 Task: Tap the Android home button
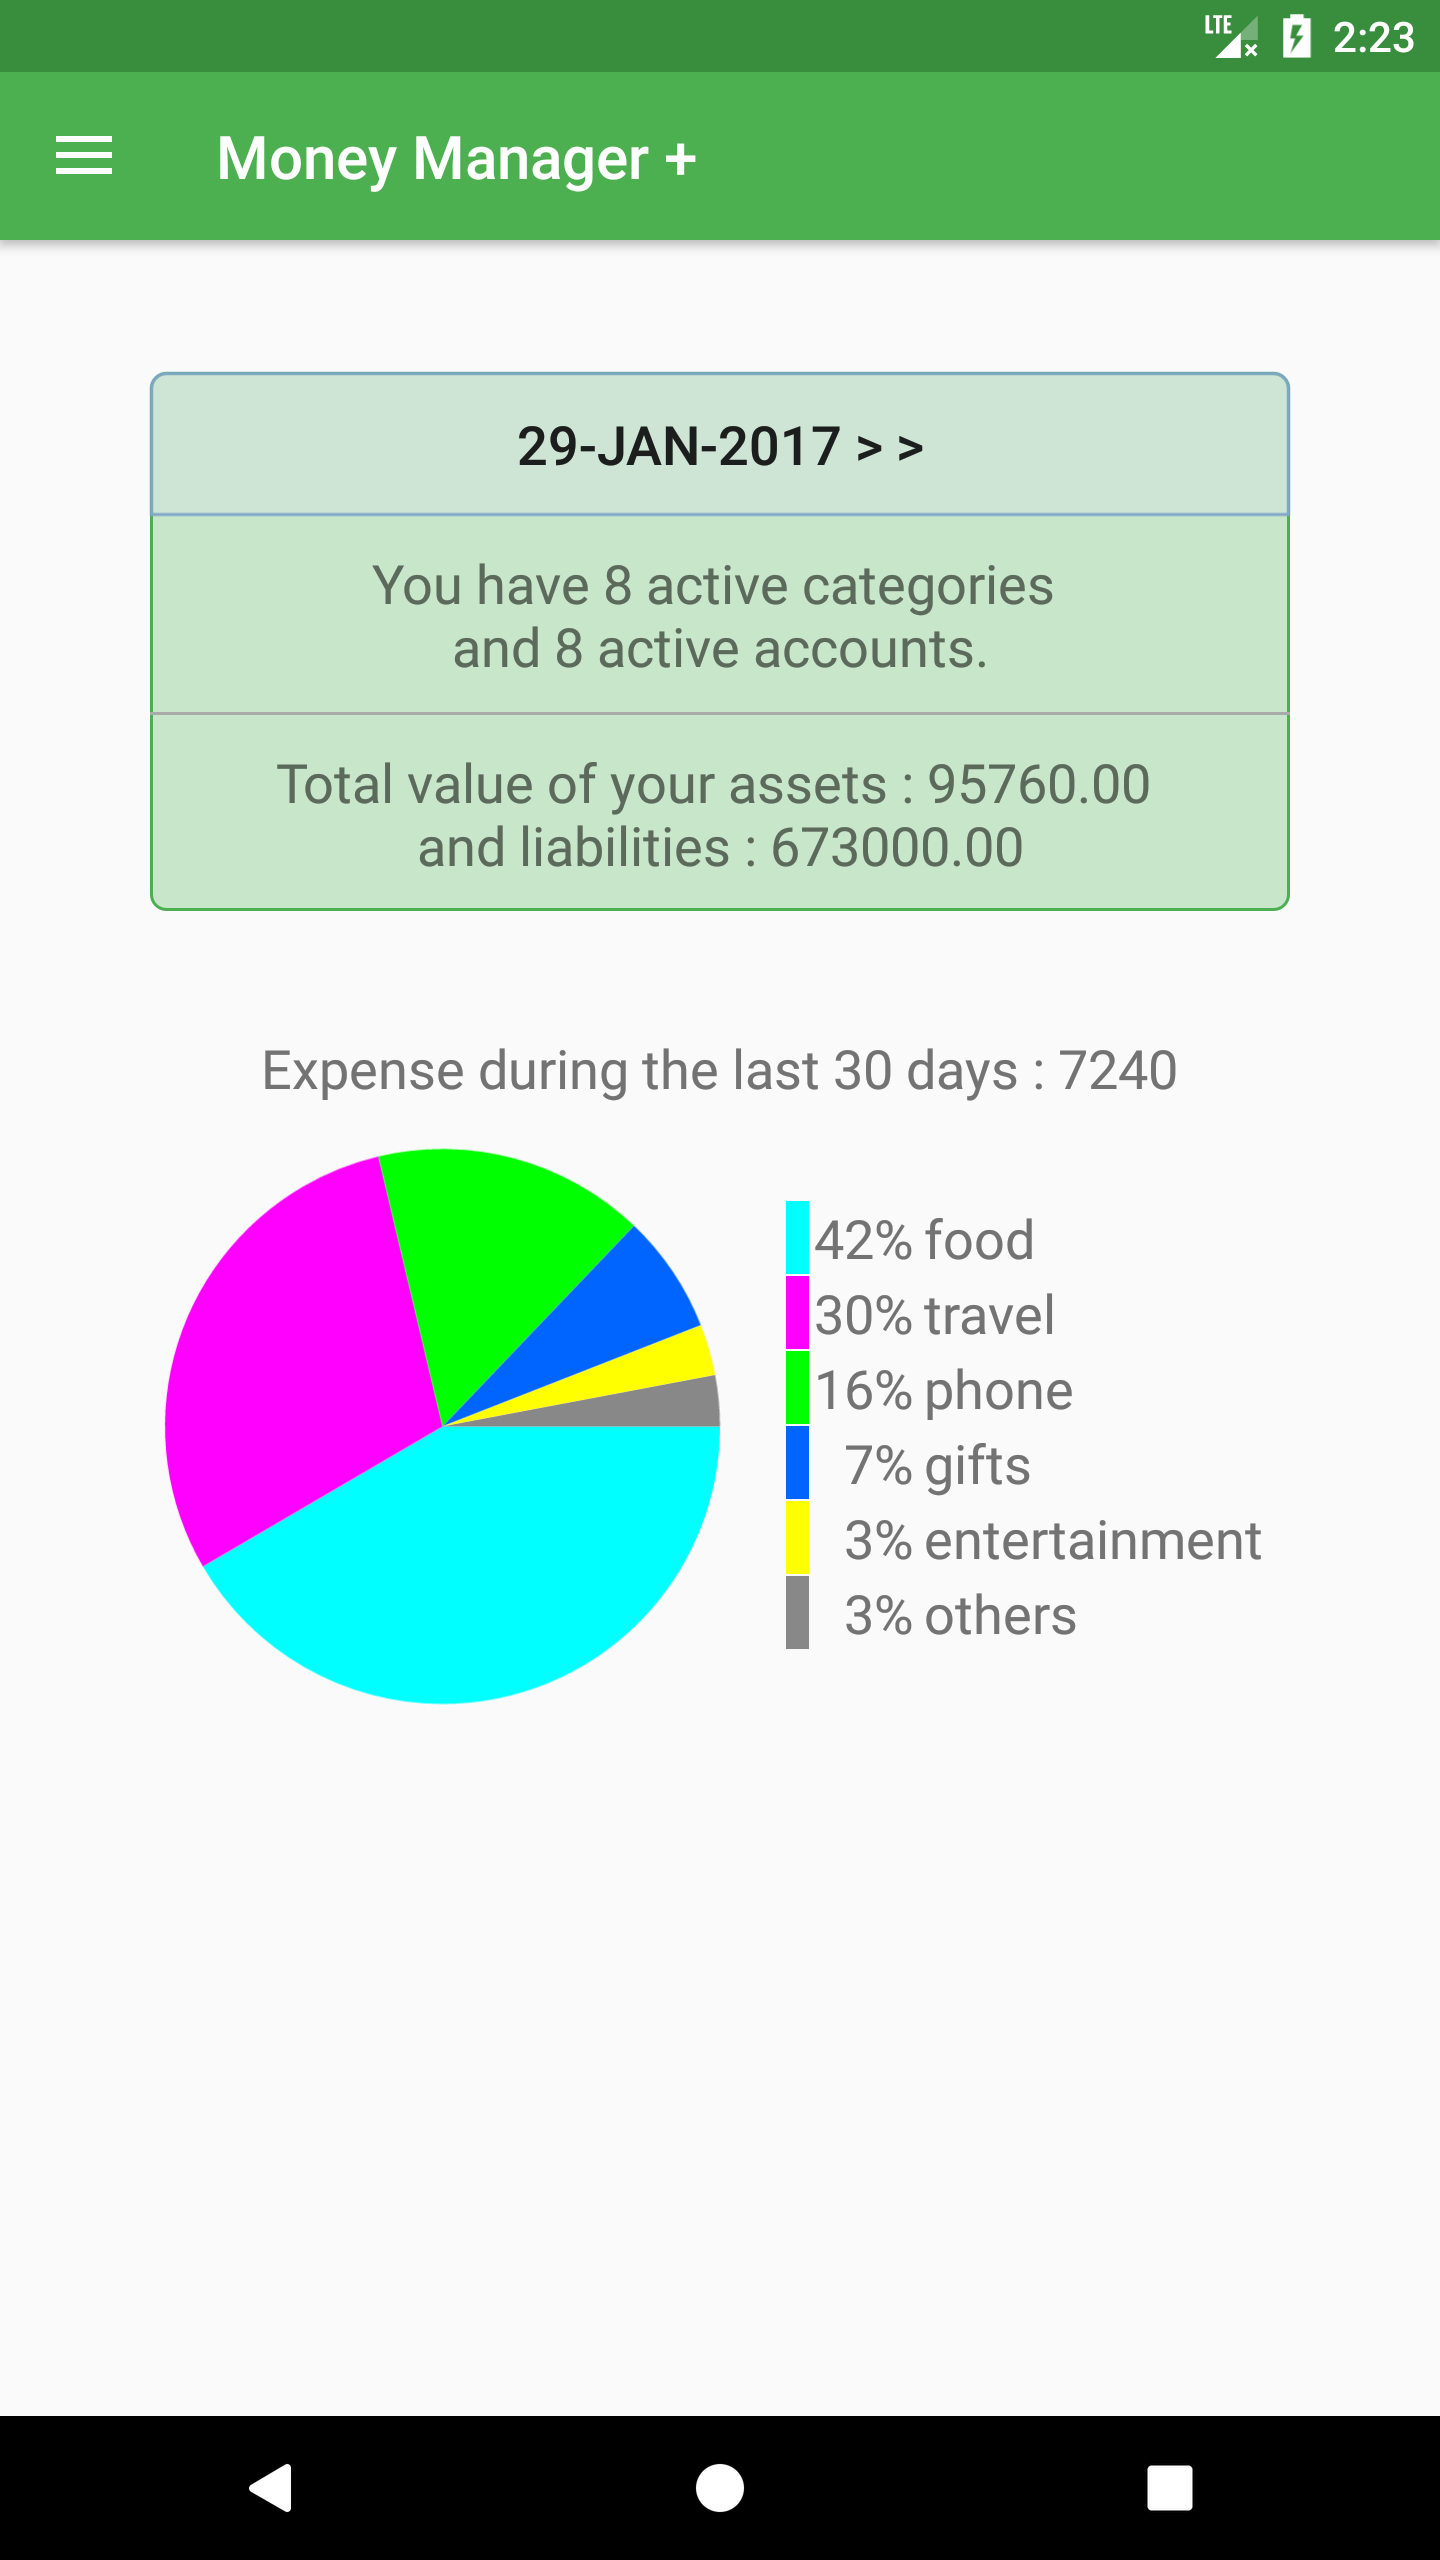tap(720, 2487)
